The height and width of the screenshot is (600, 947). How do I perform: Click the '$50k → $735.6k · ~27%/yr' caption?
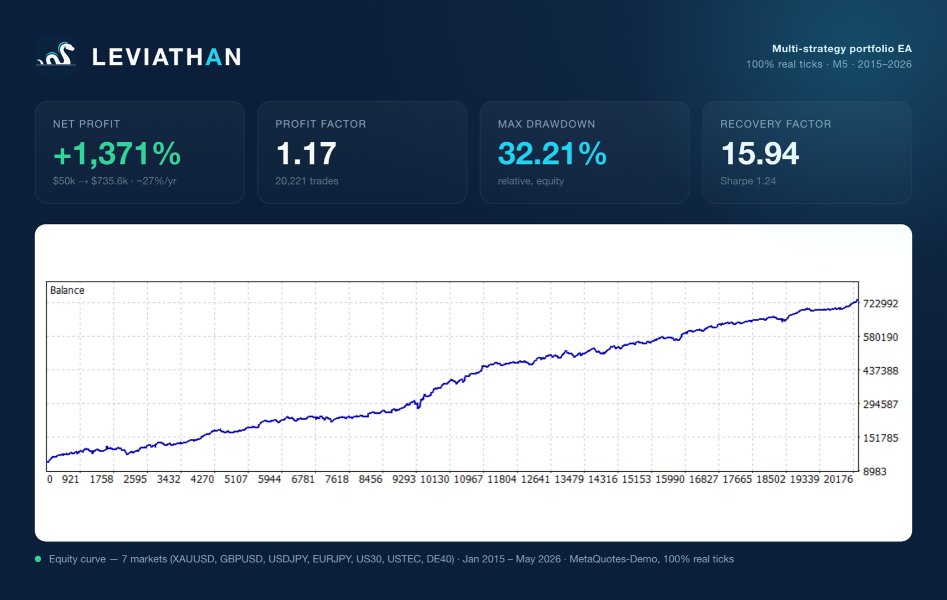pos(114,181)
